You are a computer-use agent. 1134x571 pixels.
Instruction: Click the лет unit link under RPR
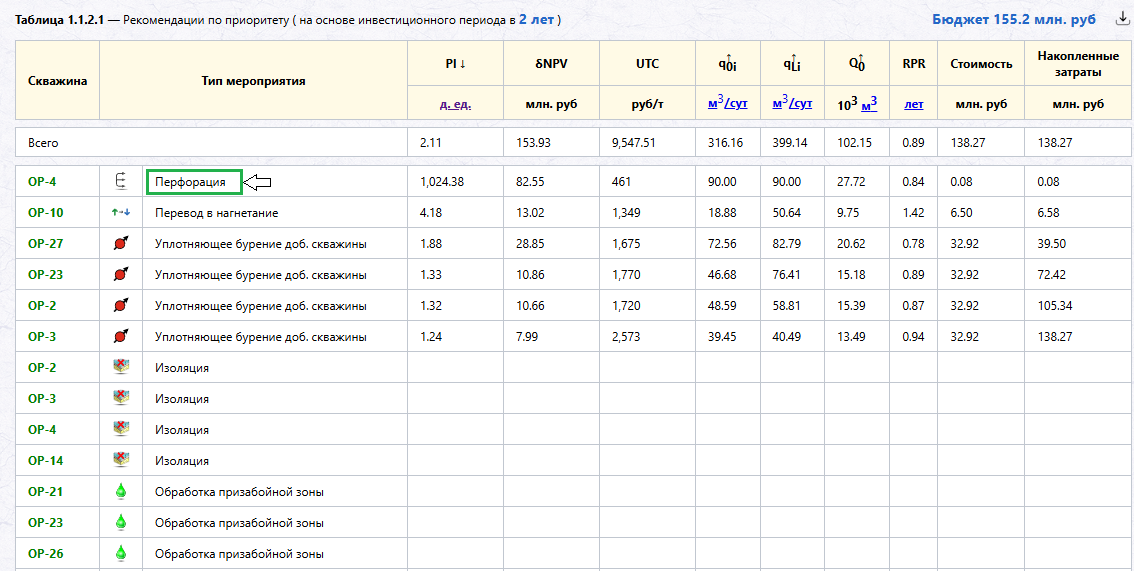coord(914,104)
